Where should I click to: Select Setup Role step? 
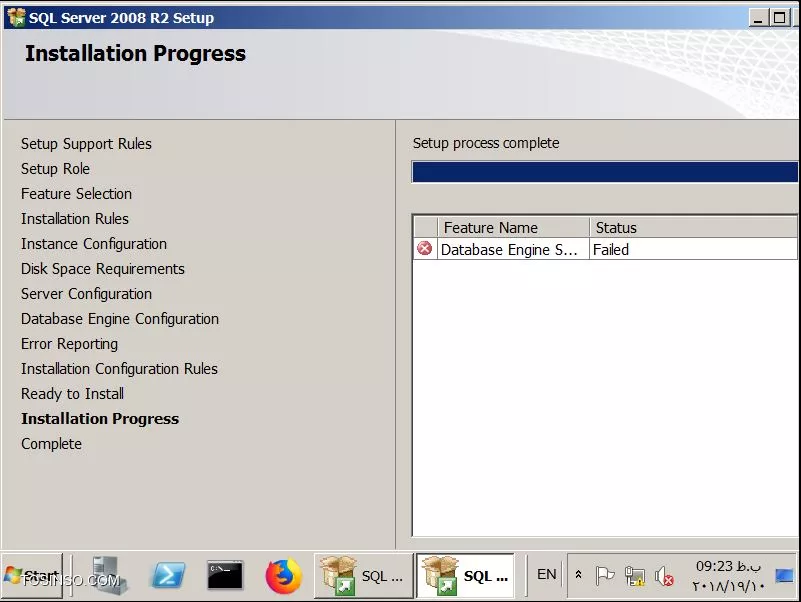(x=55, y=169)
